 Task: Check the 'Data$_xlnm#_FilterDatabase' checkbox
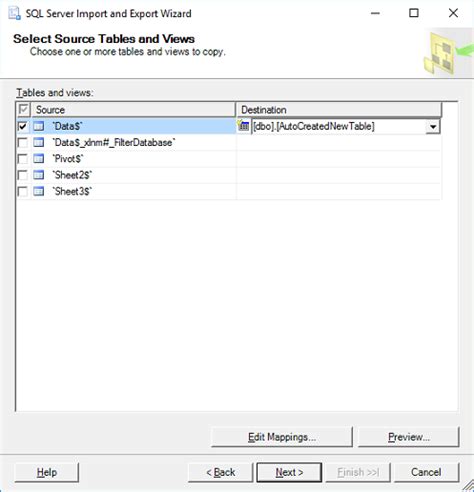(x=23, y=143)
